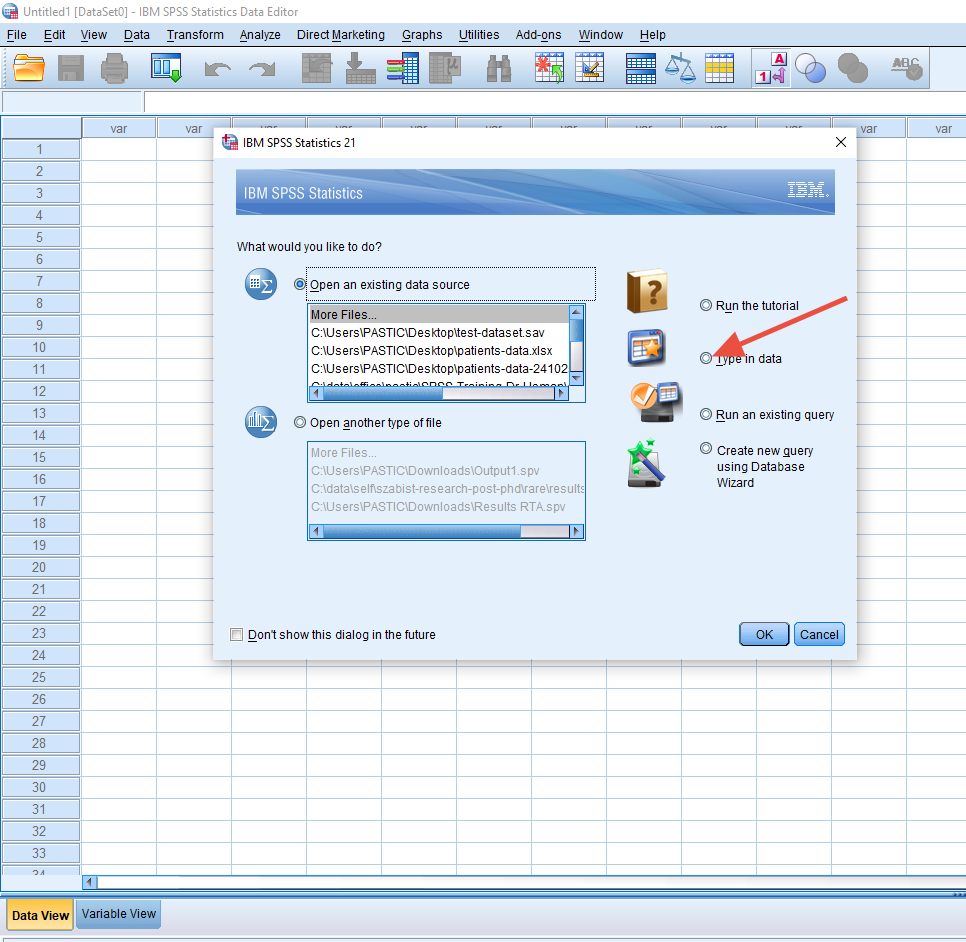
Task: Click the cell editor input field
Action: tap(554, 102)
